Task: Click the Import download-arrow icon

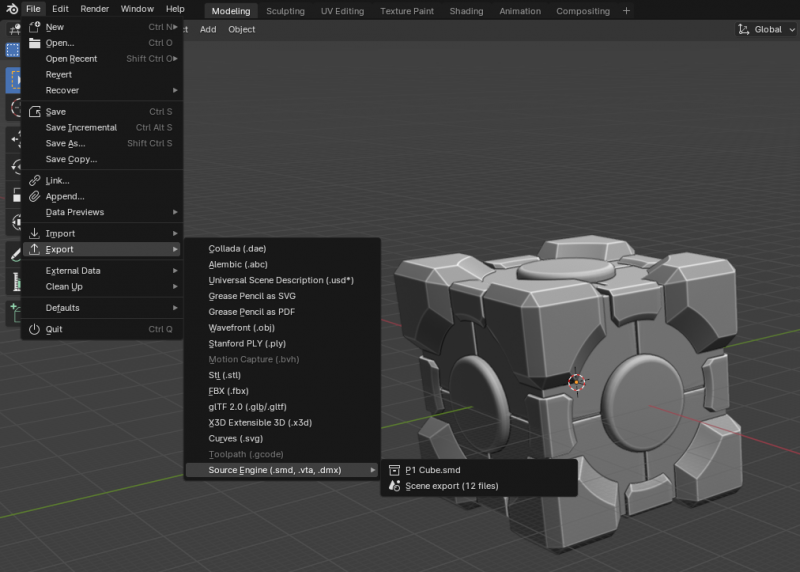Action: point(34,234)
